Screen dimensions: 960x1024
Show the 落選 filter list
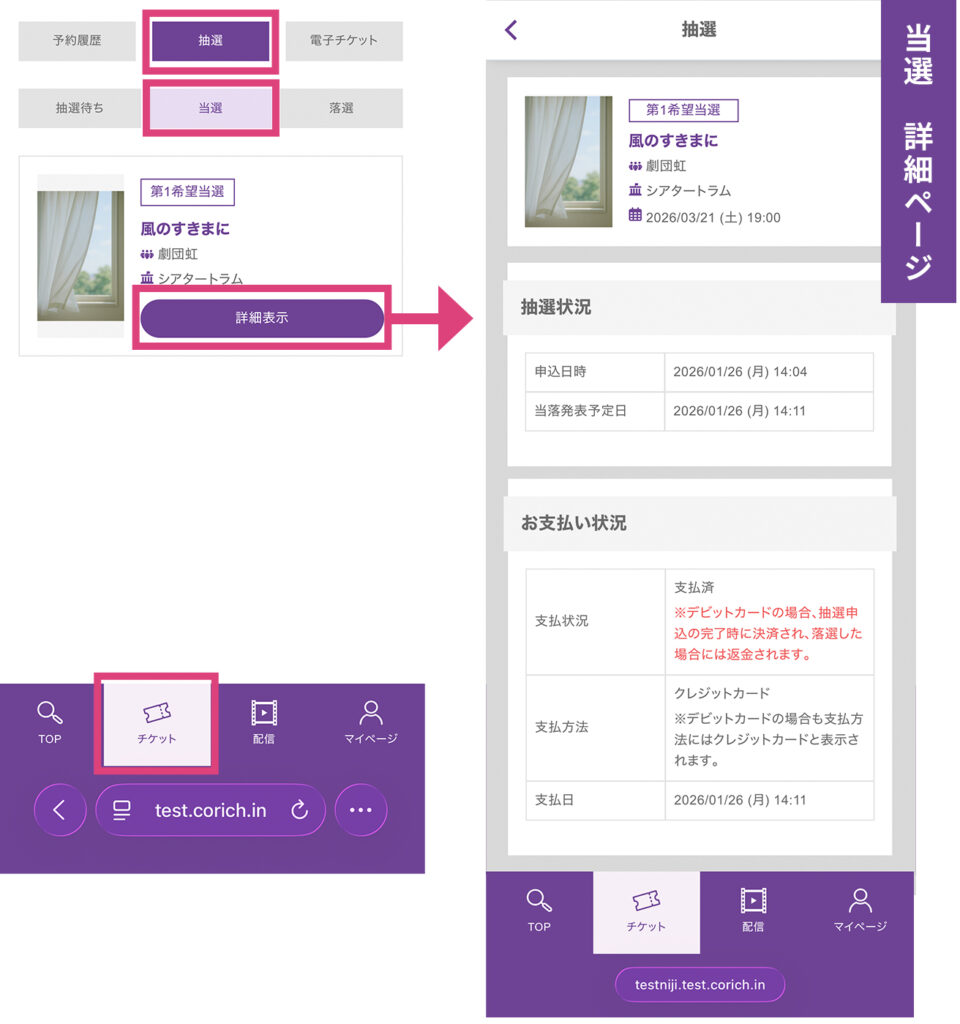(x=342, y=108)
